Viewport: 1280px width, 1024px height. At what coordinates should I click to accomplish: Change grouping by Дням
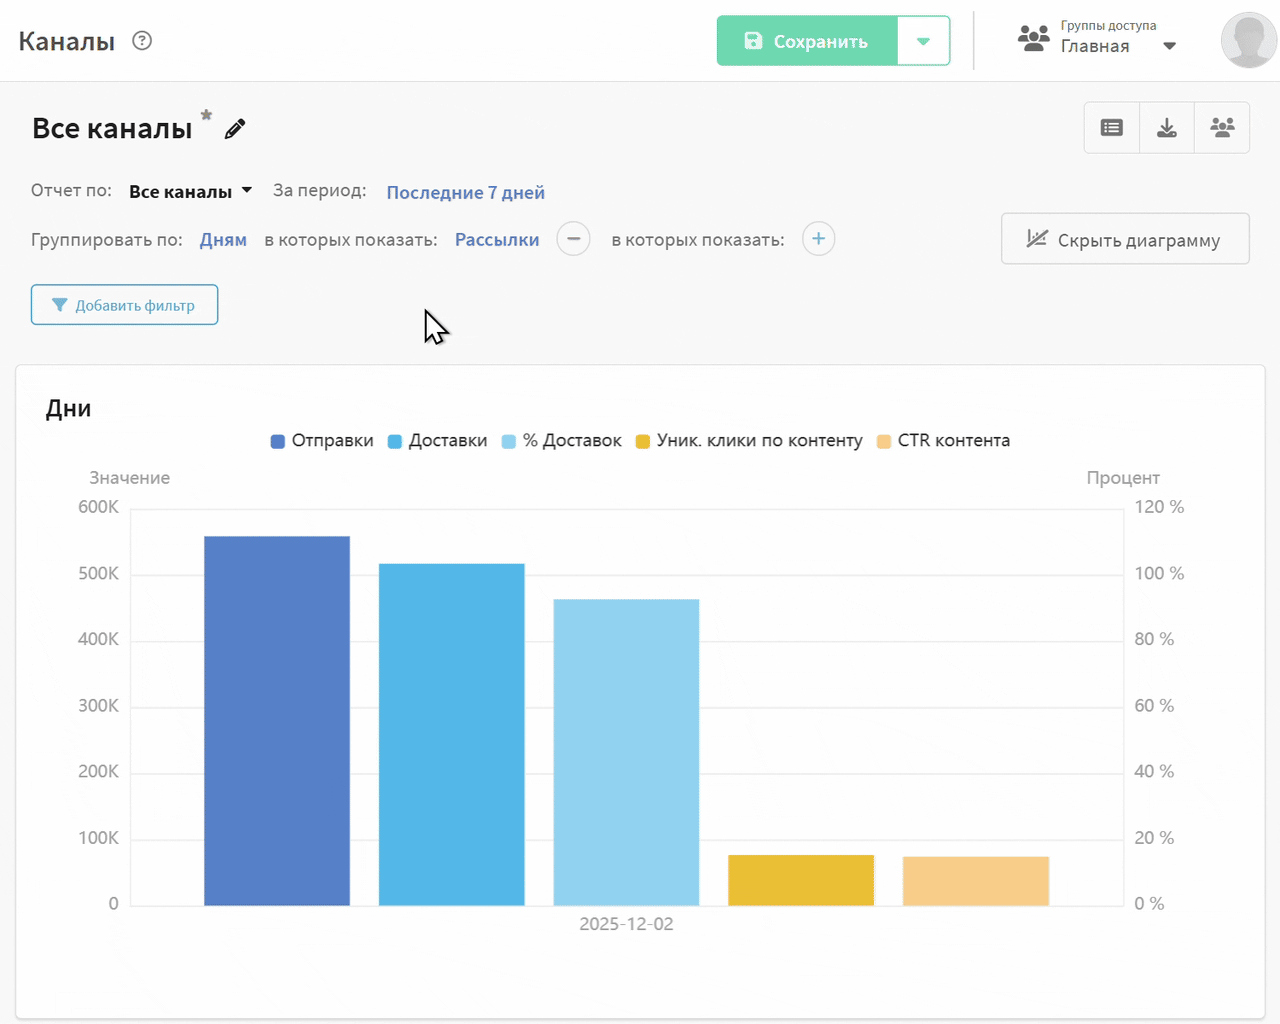point(223,240)
